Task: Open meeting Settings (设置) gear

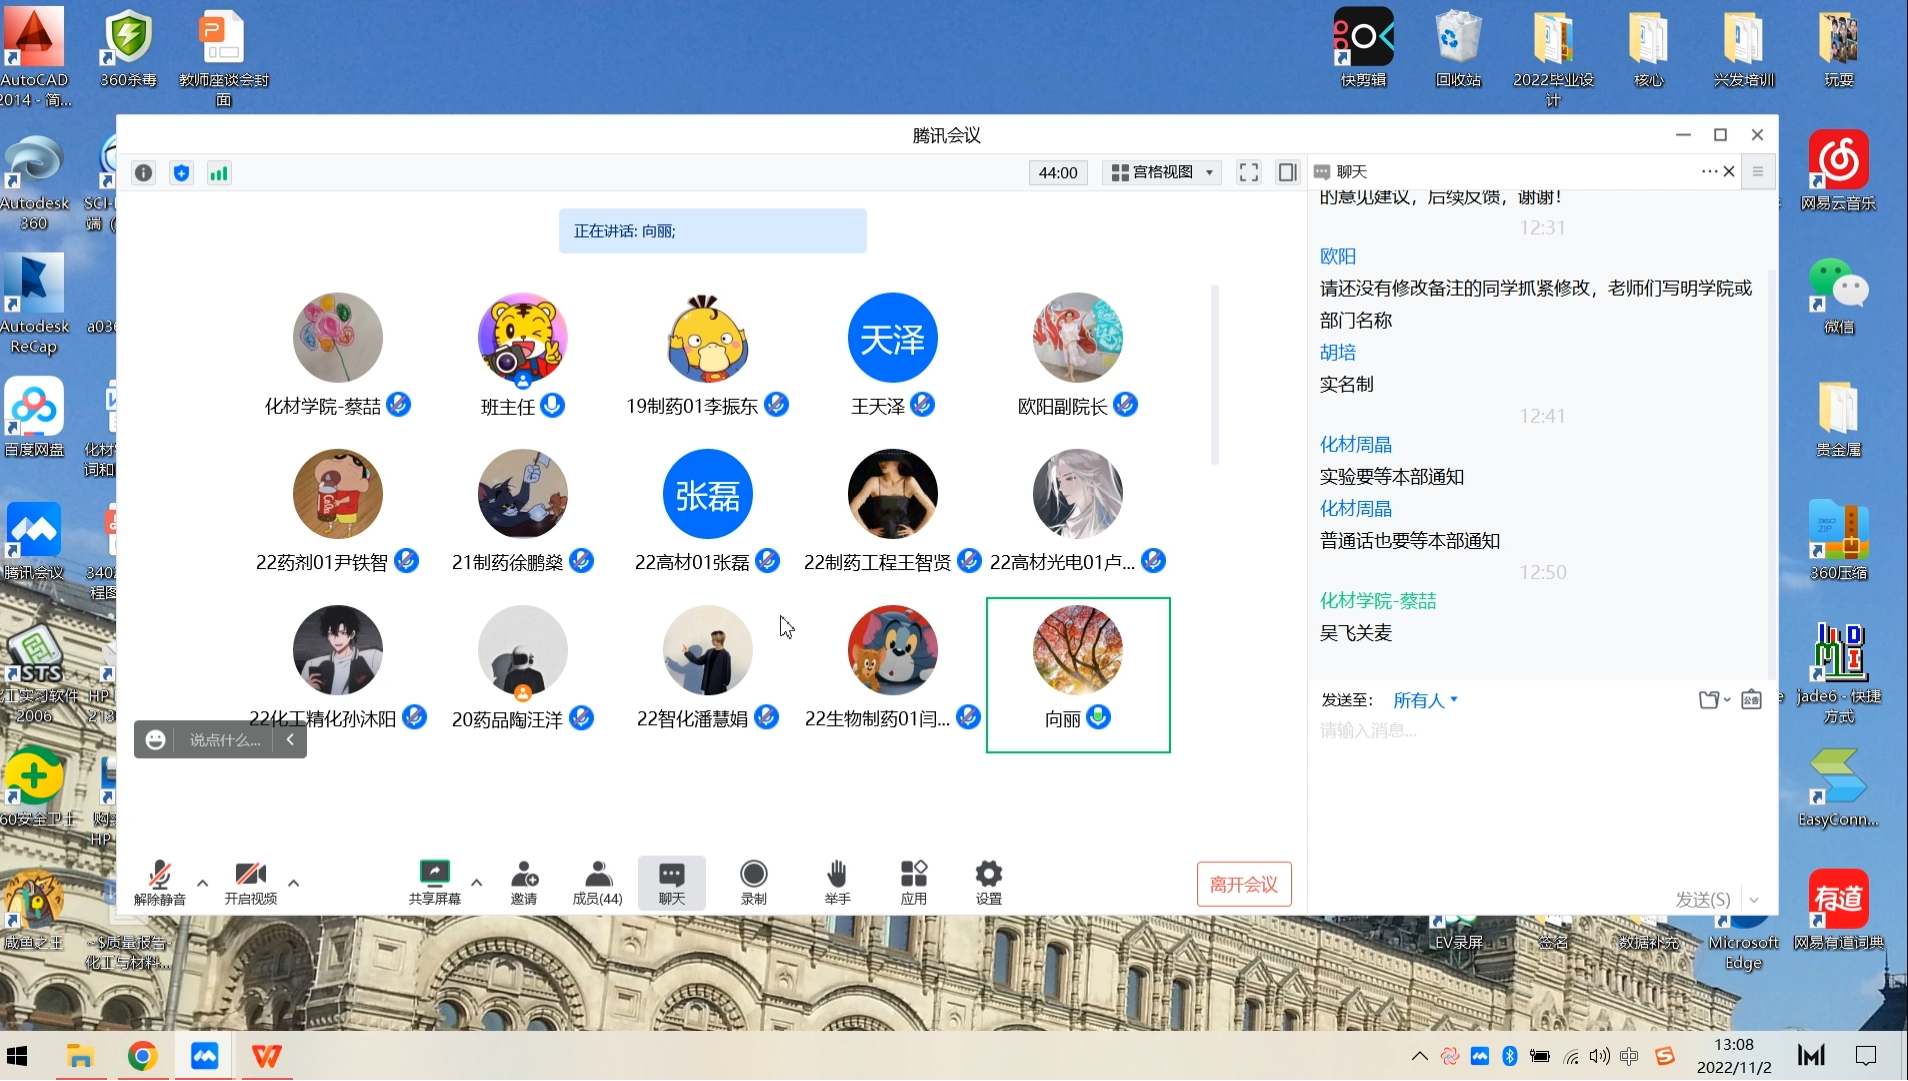Action: (x=988, y=882)
